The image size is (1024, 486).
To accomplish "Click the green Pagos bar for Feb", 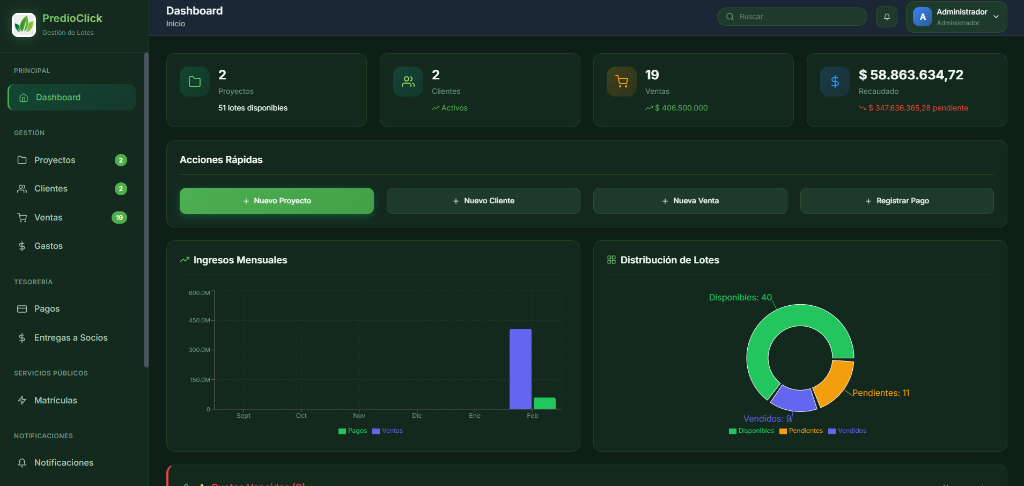I will tap(545, 403).
